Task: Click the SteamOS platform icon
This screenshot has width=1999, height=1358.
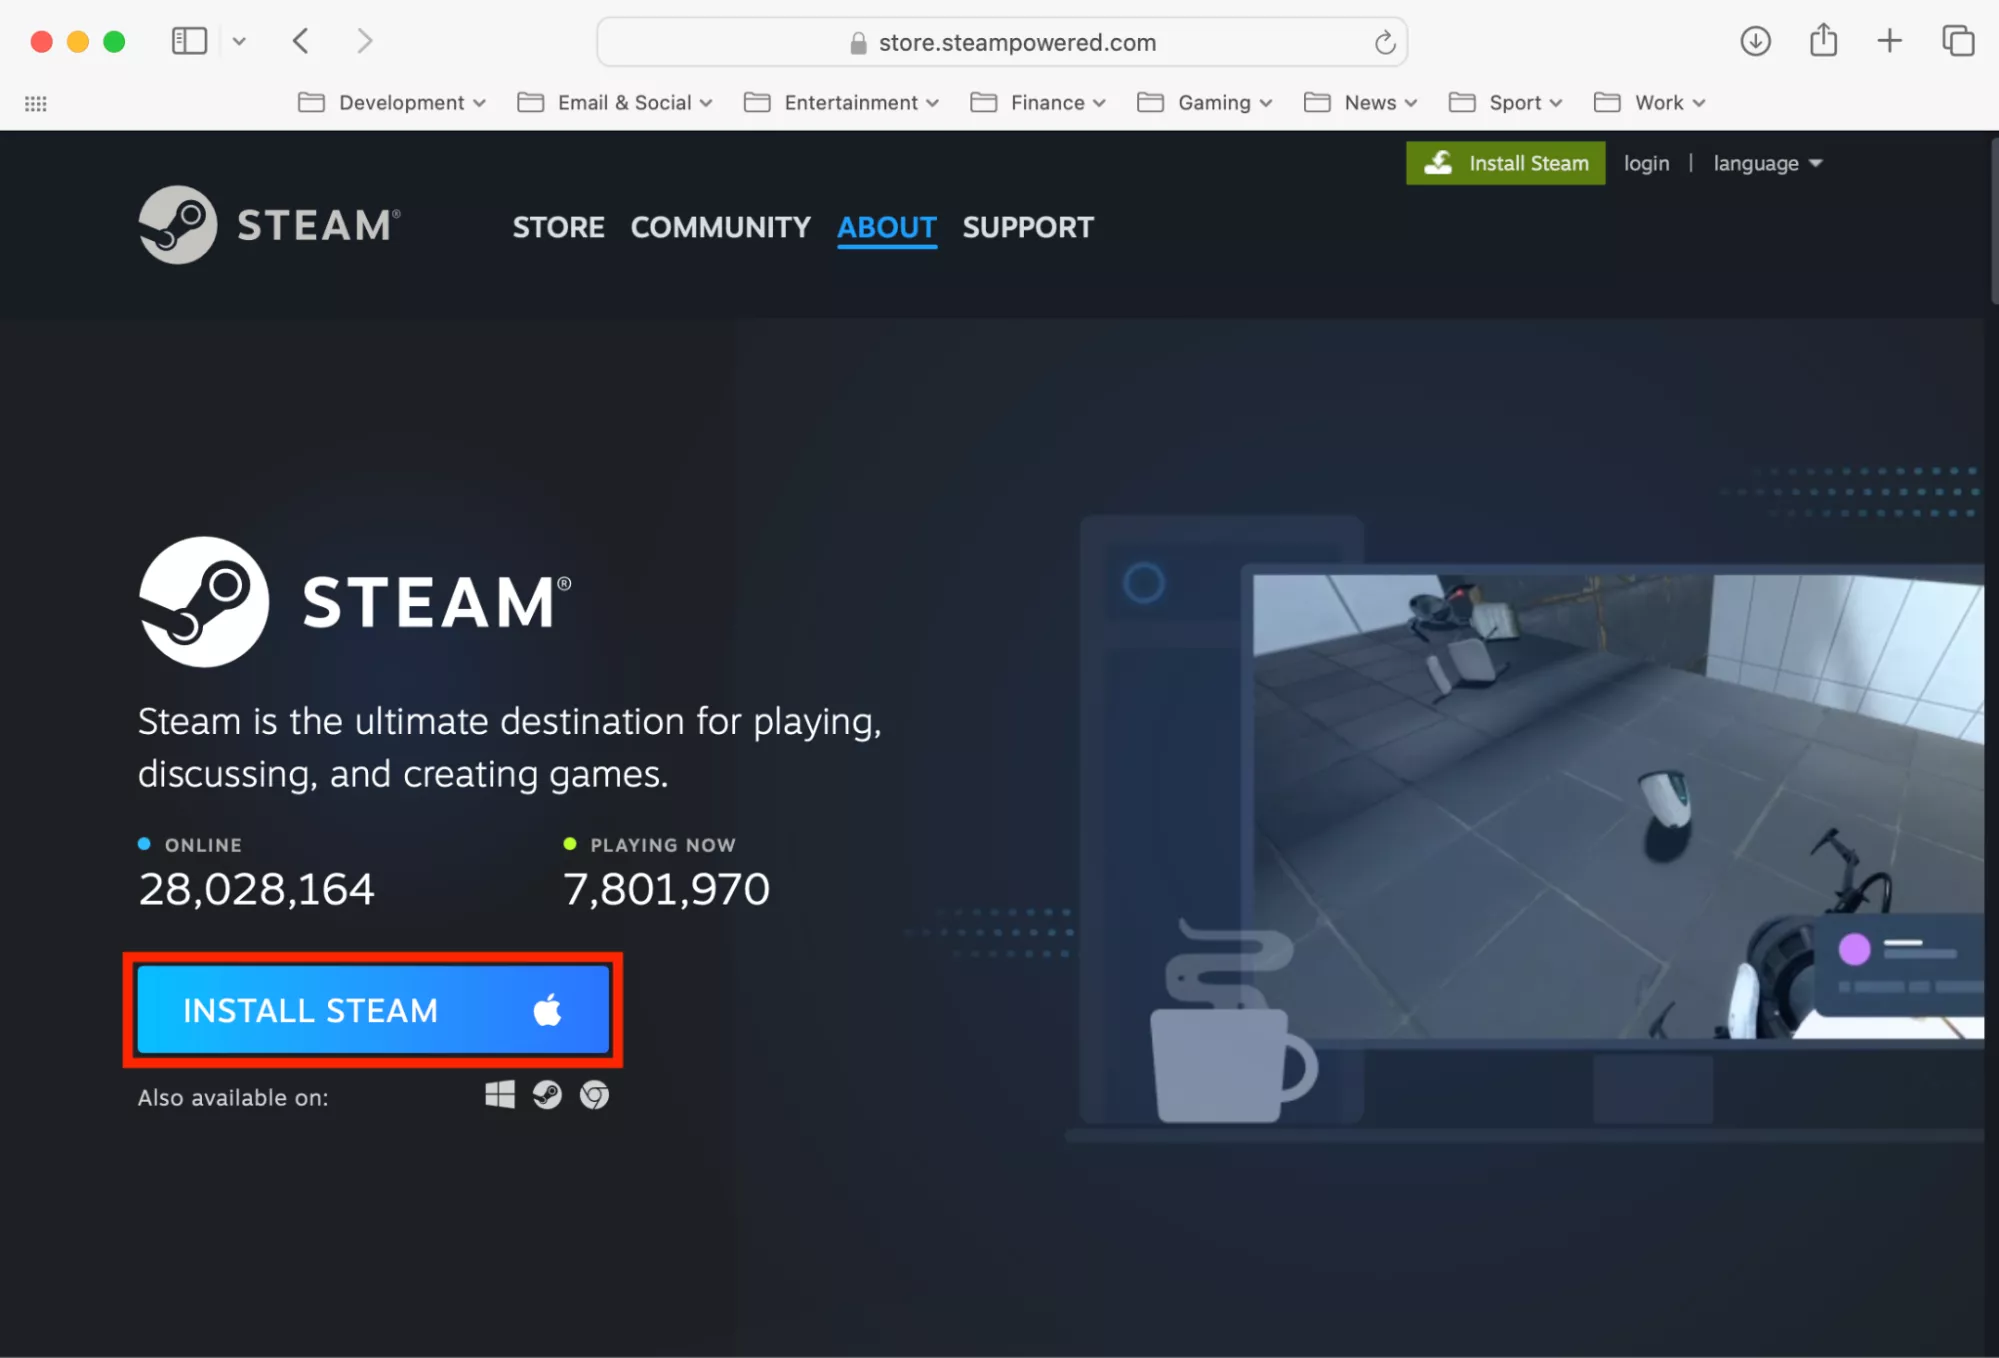Action: [547, 1095]
